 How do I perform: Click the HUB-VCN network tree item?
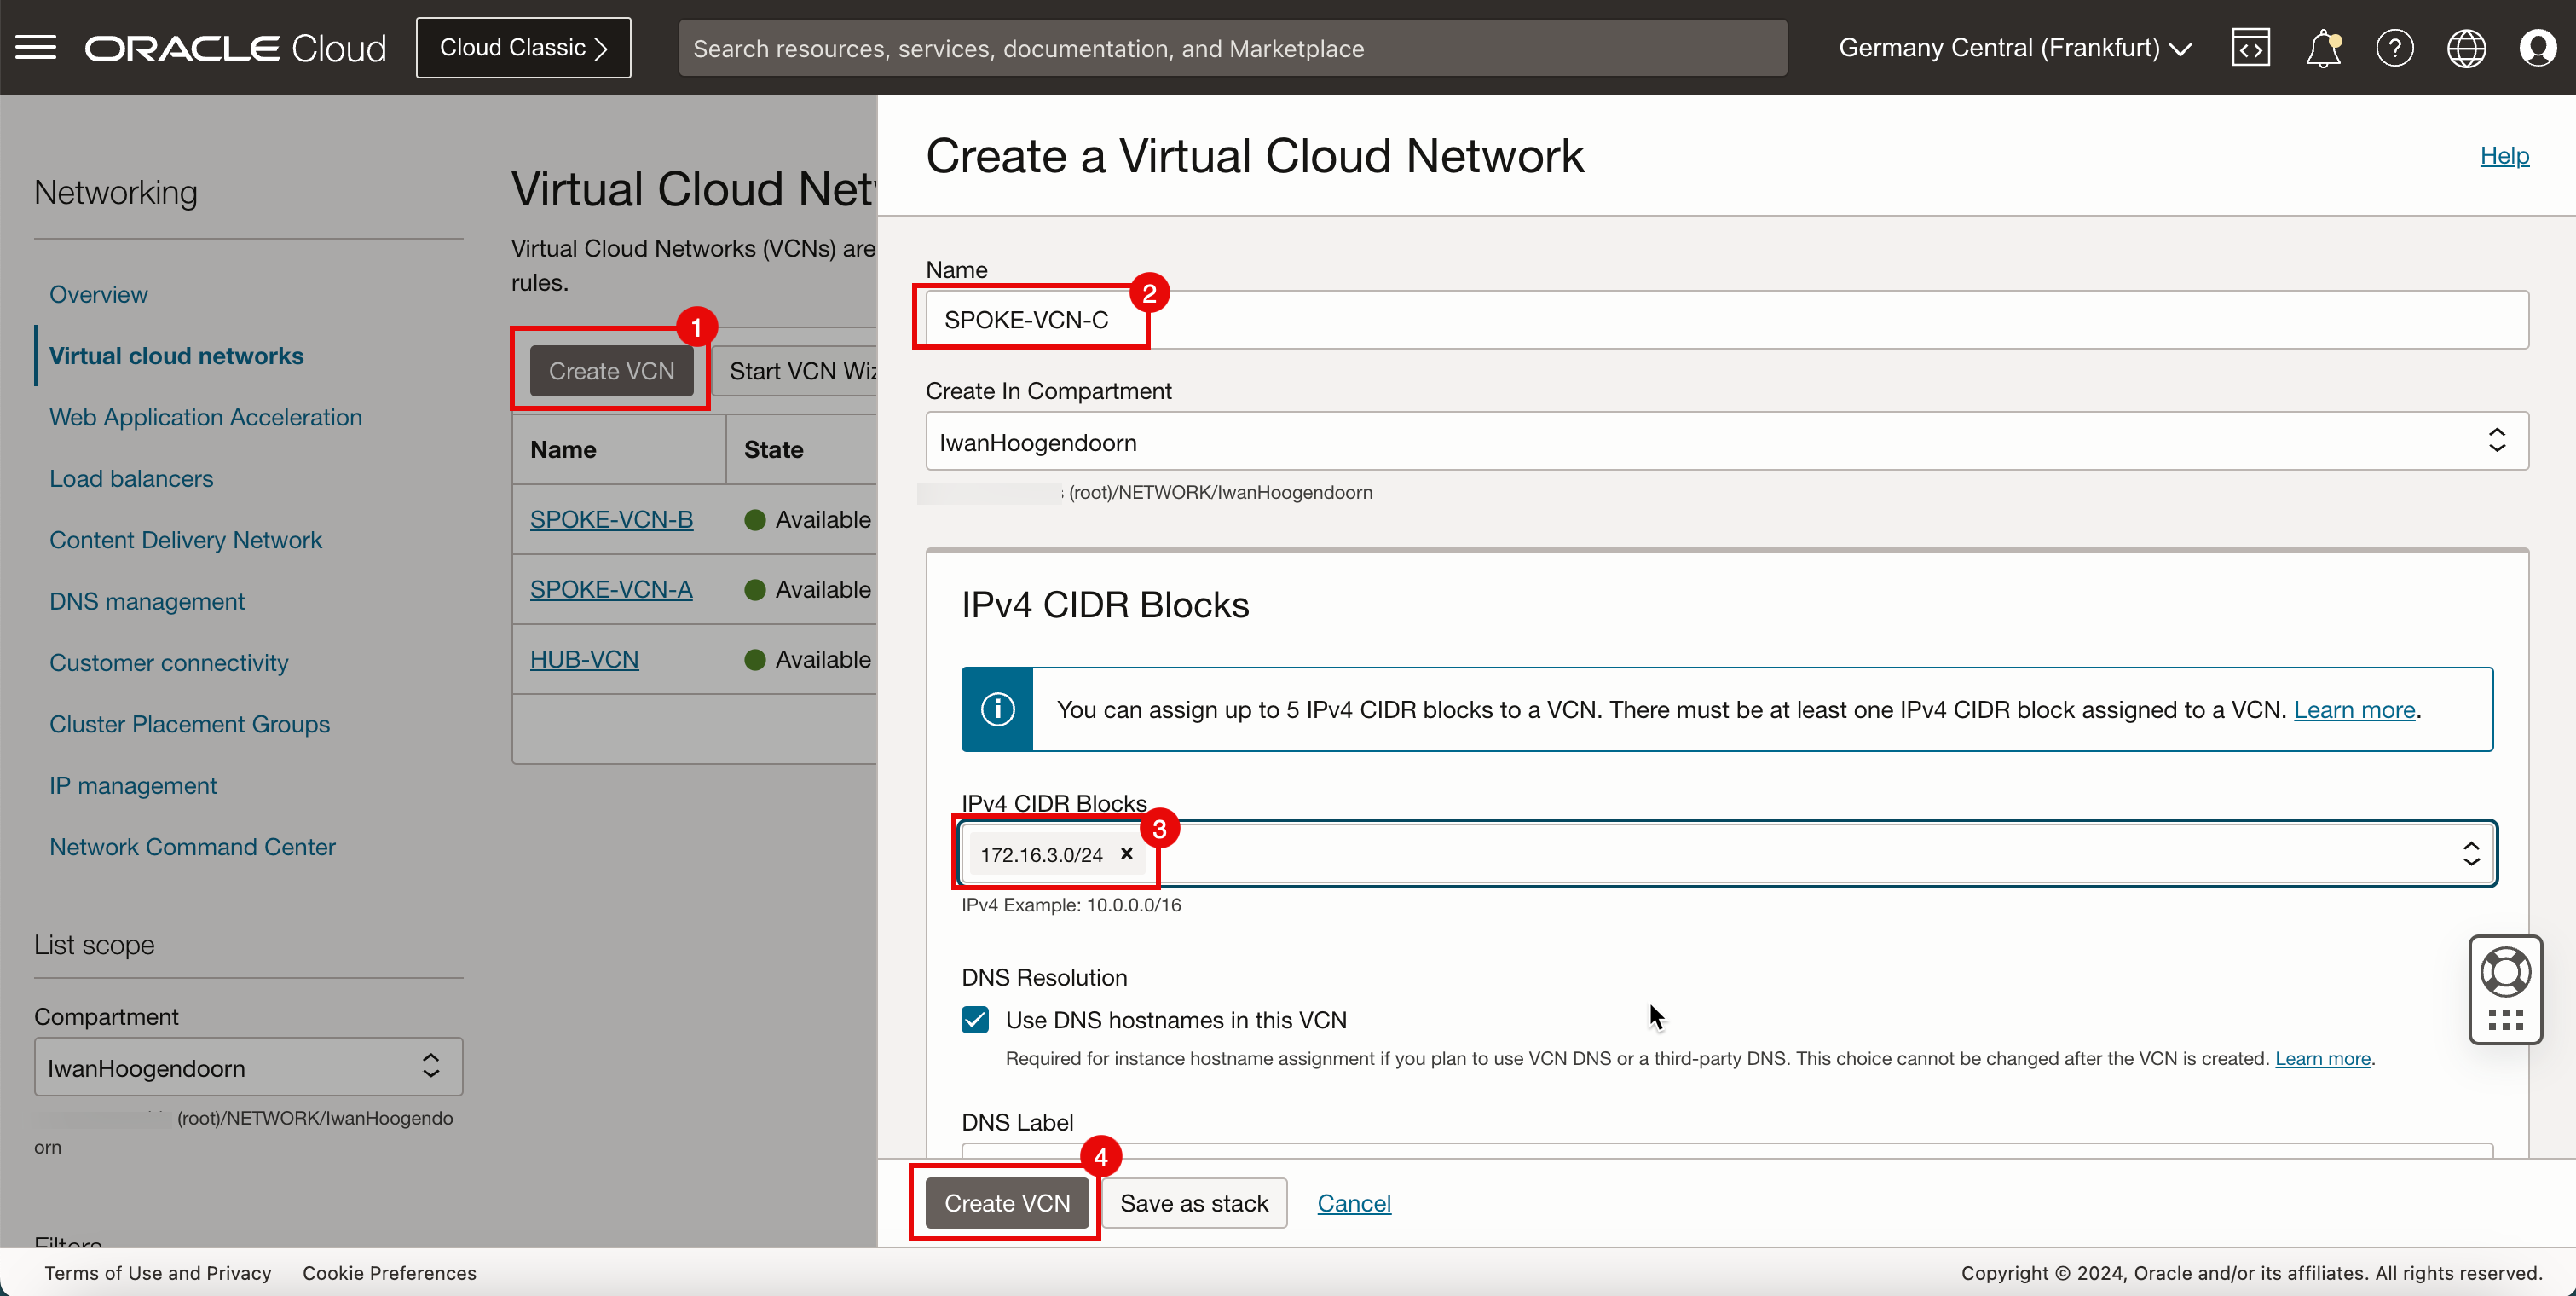pos(581,658)
